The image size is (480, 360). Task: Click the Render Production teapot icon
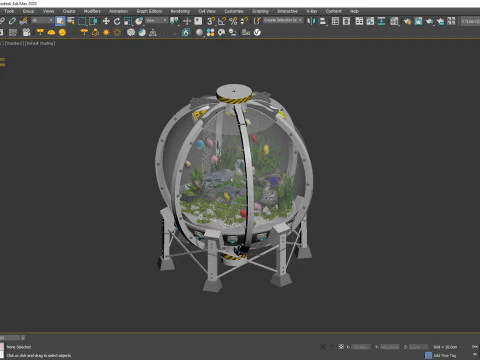[x=429, y=21]
